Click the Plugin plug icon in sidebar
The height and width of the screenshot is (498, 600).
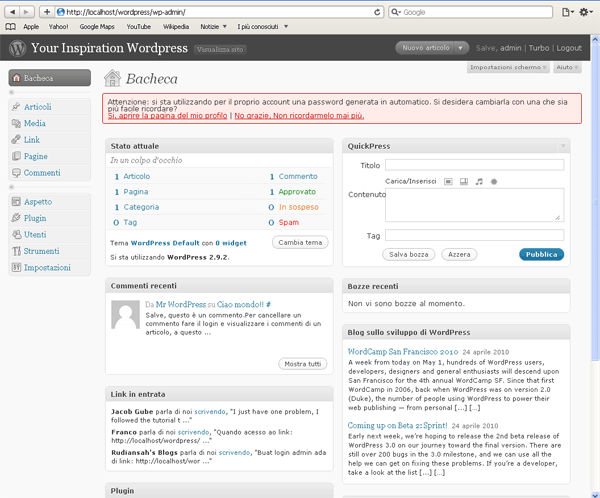coord(16,218)
